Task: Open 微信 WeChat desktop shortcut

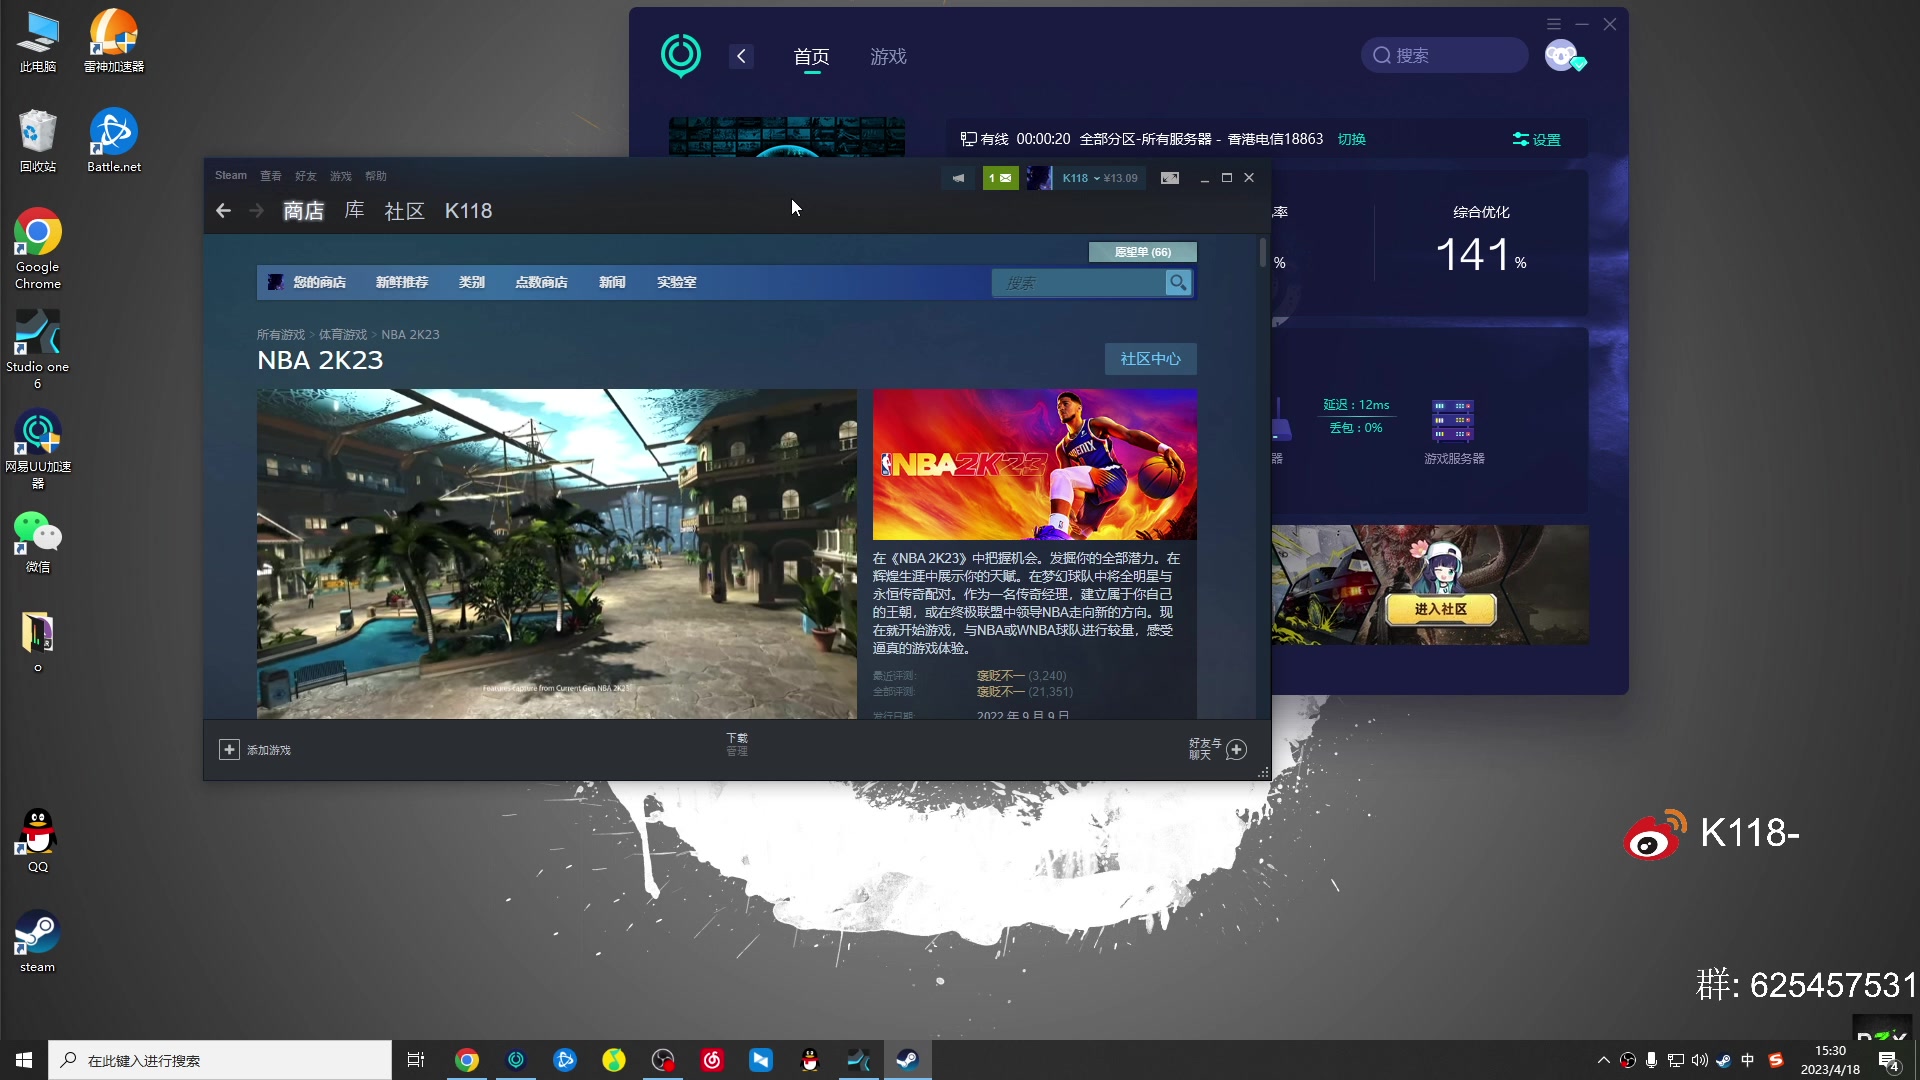Action: (x=38, y=542)
